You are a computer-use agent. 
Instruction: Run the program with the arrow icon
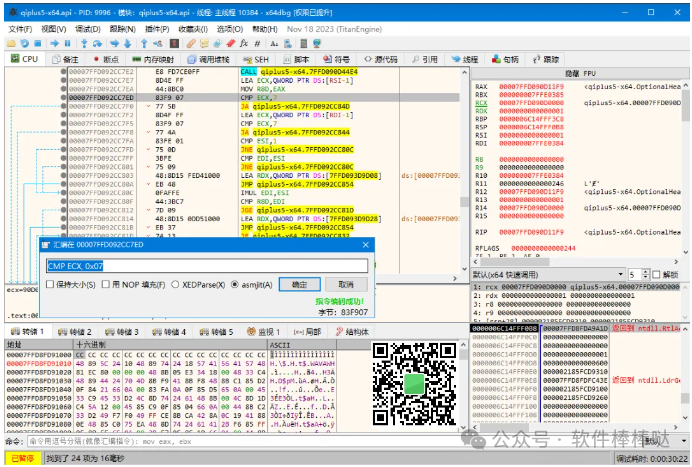click(x=54, y=44)
